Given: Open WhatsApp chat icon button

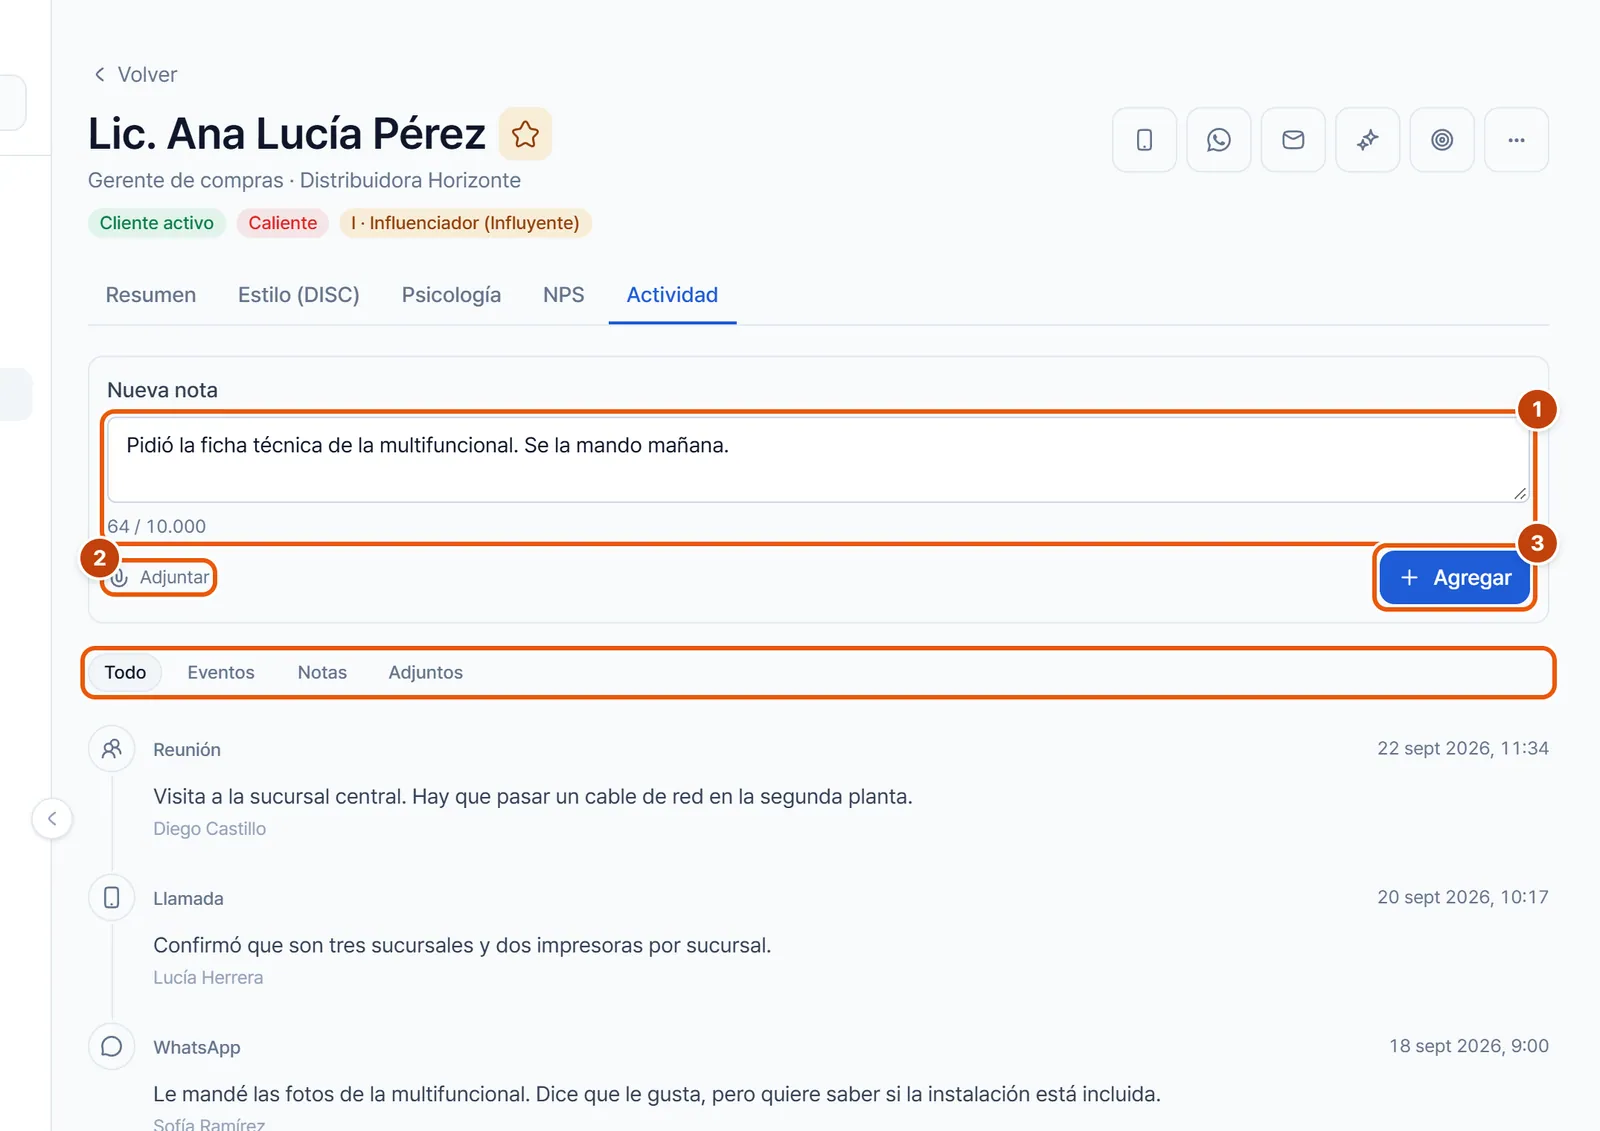Looking at the screenshot, I should 1218,140.
